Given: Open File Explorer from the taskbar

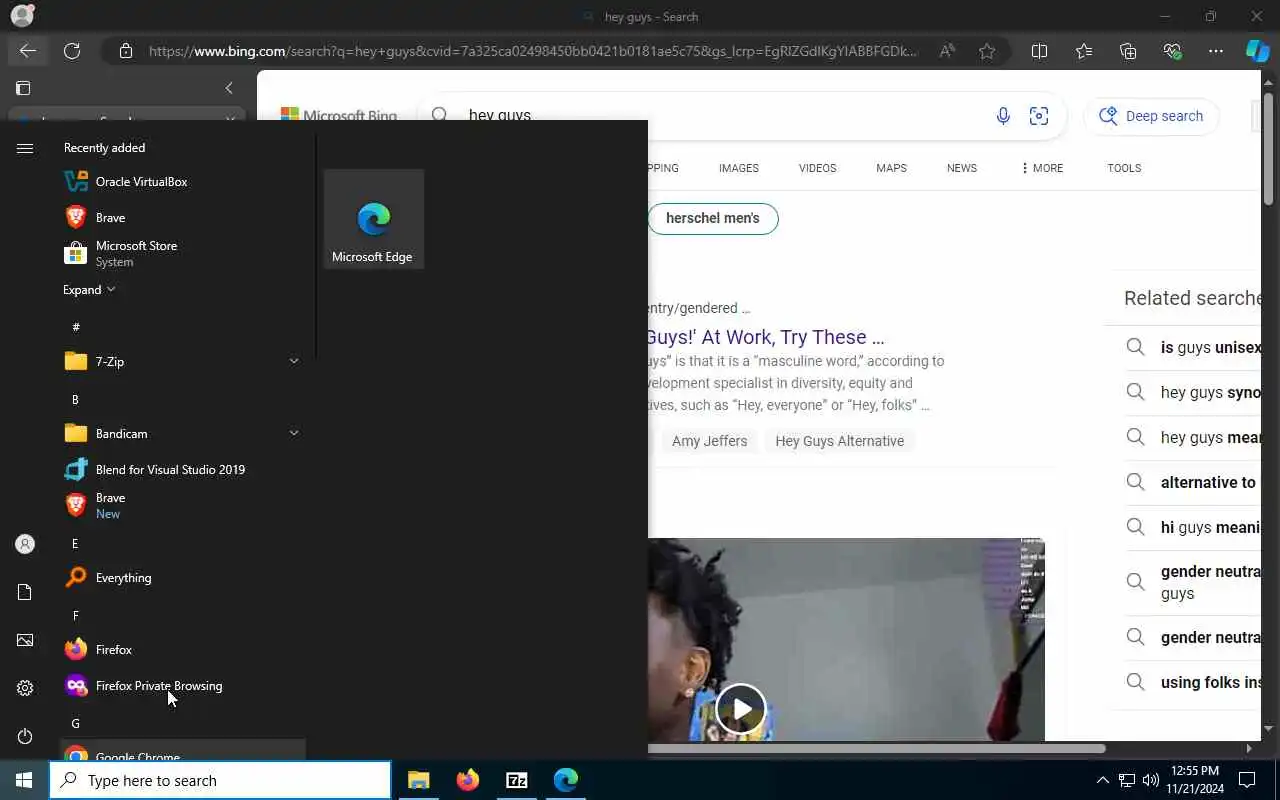Looking at the screenshot, I should tap(419, 780).
